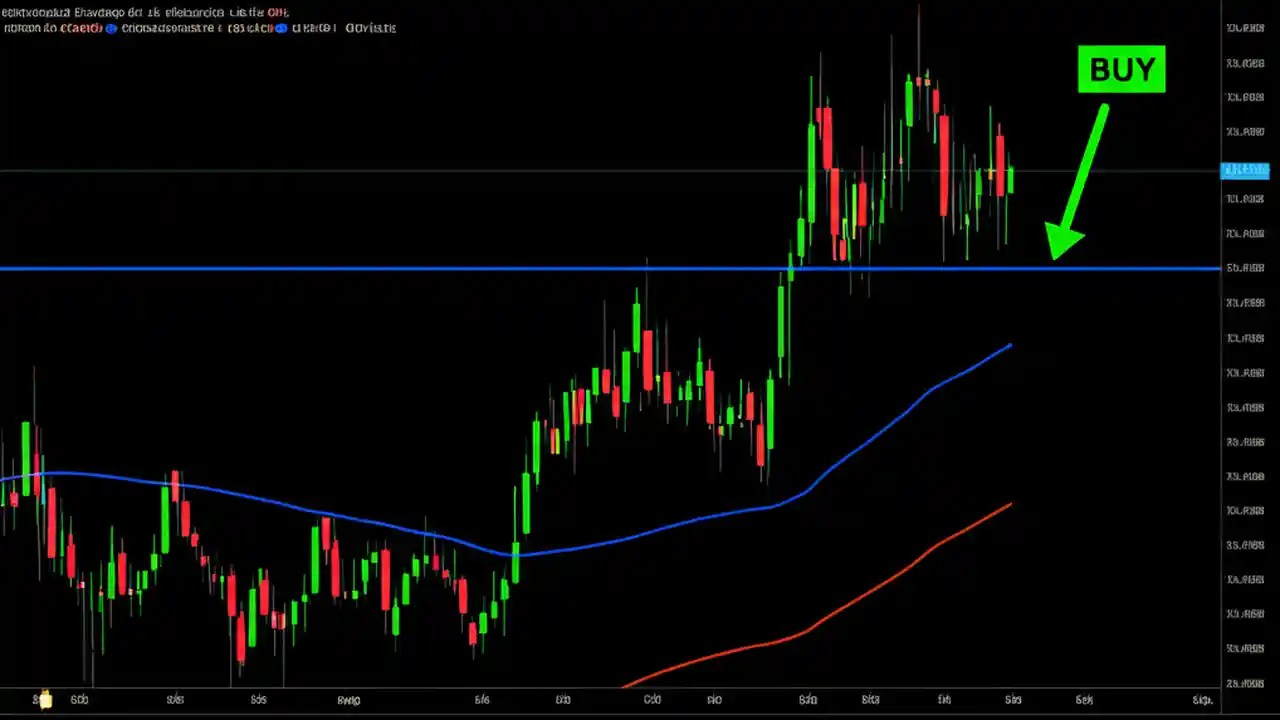Select the blue horizontal support line
Image resolution: width=1280 pixels, height=720 pixels.
tap(400, 268)
